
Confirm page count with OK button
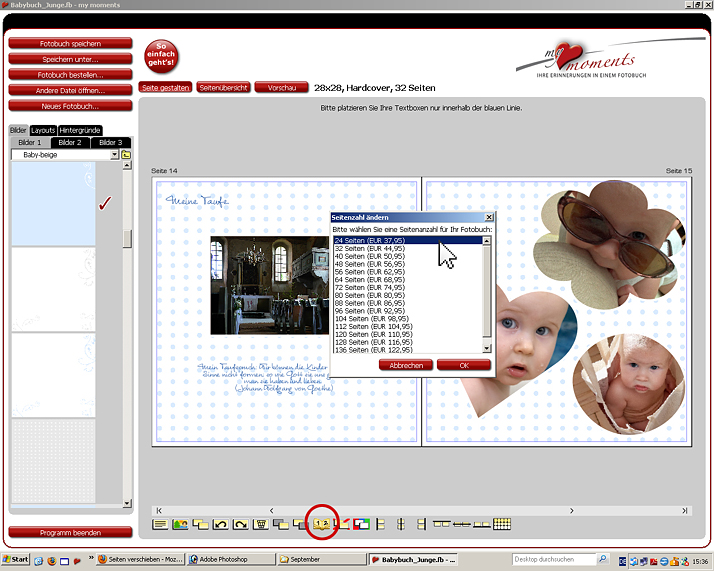(x=464, y=365)
